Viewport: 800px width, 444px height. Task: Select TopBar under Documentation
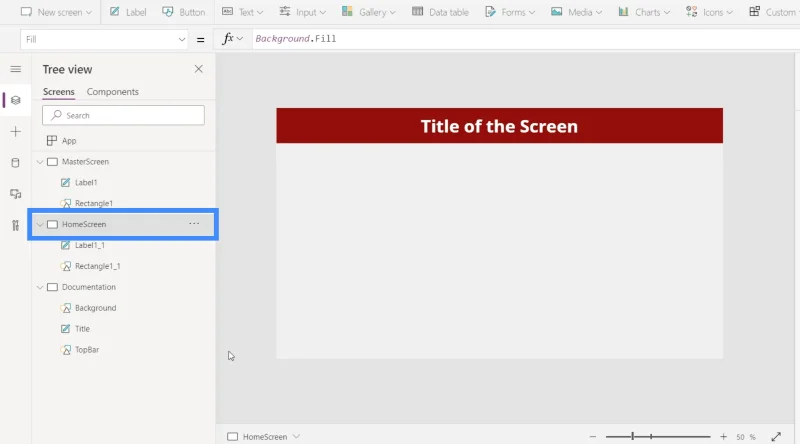(x=87, y=350)
